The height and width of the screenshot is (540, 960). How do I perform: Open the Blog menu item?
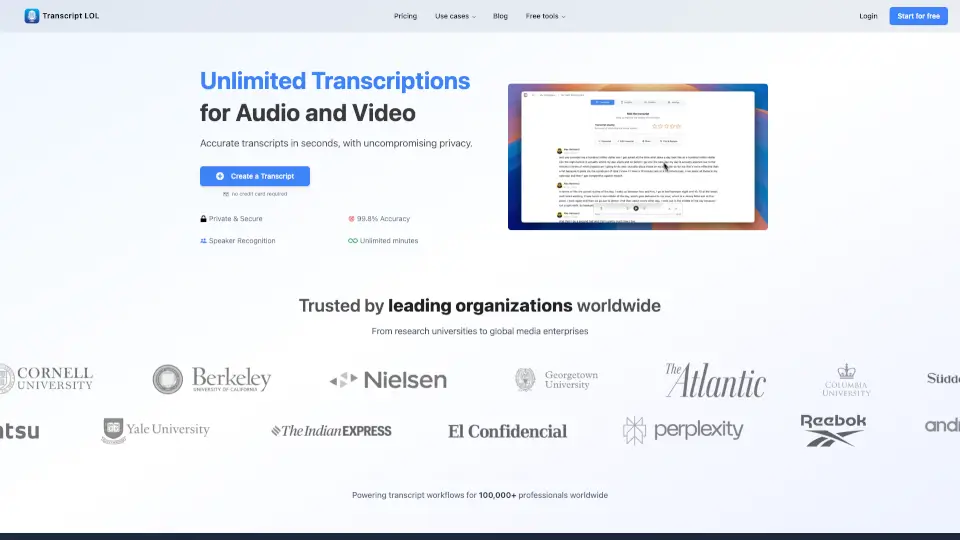click(x=500, y=16)
